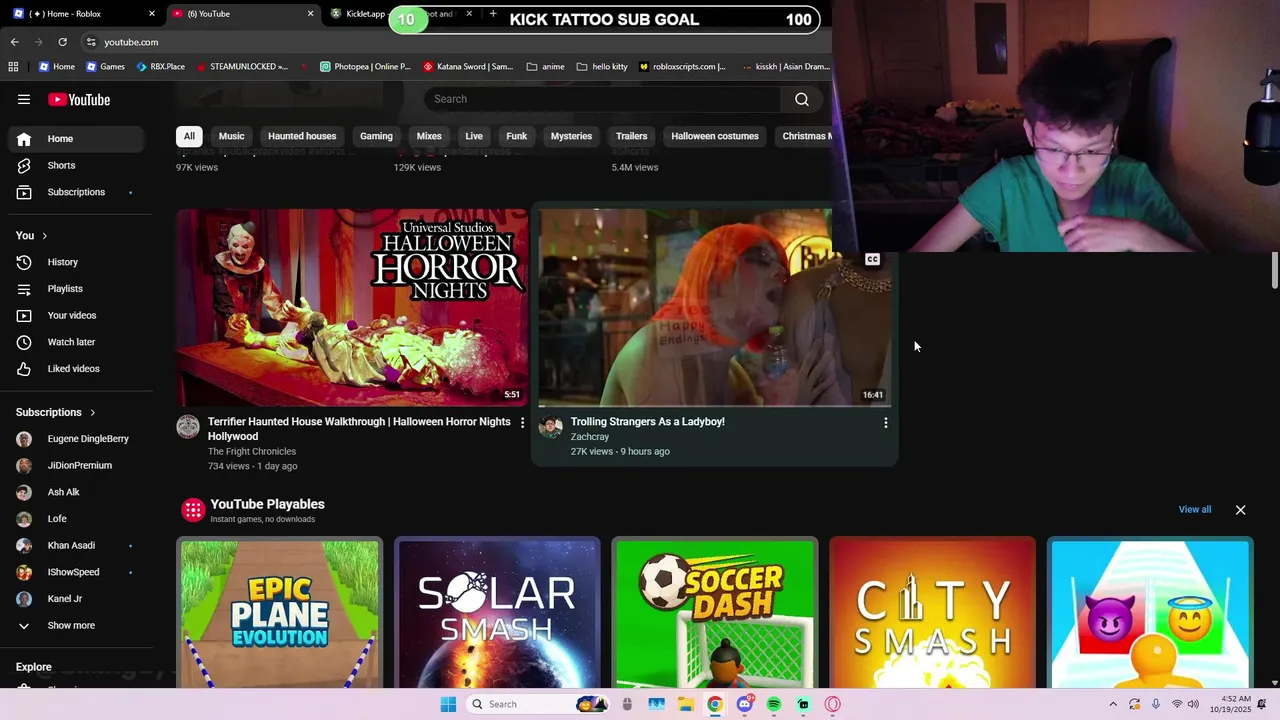1280x720 pixels.
Task: Click the search magnifier button
Action: pos(801,99)
